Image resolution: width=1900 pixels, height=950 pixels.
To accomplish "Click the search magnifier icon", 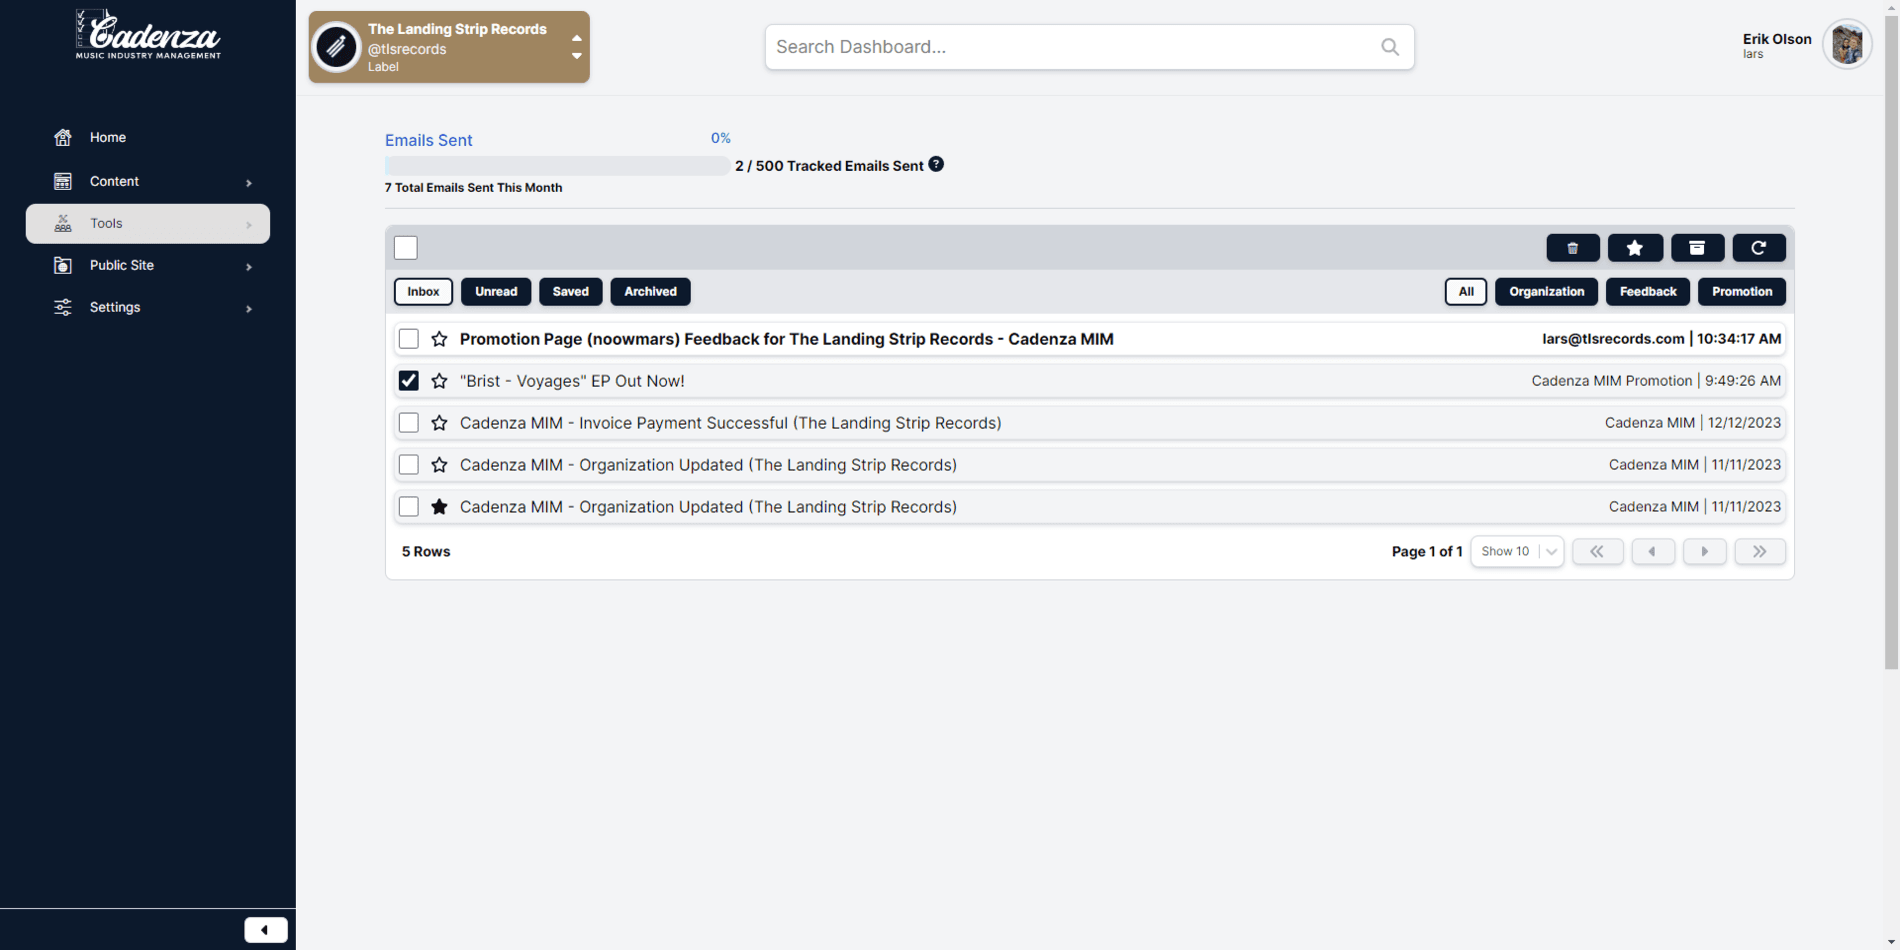I will (x=1390, y=47).
